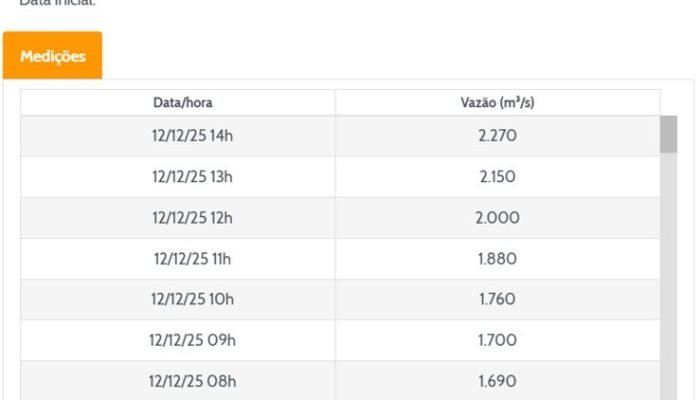
Task: Click the 2.270 flow value
Action: click(497, 136)
